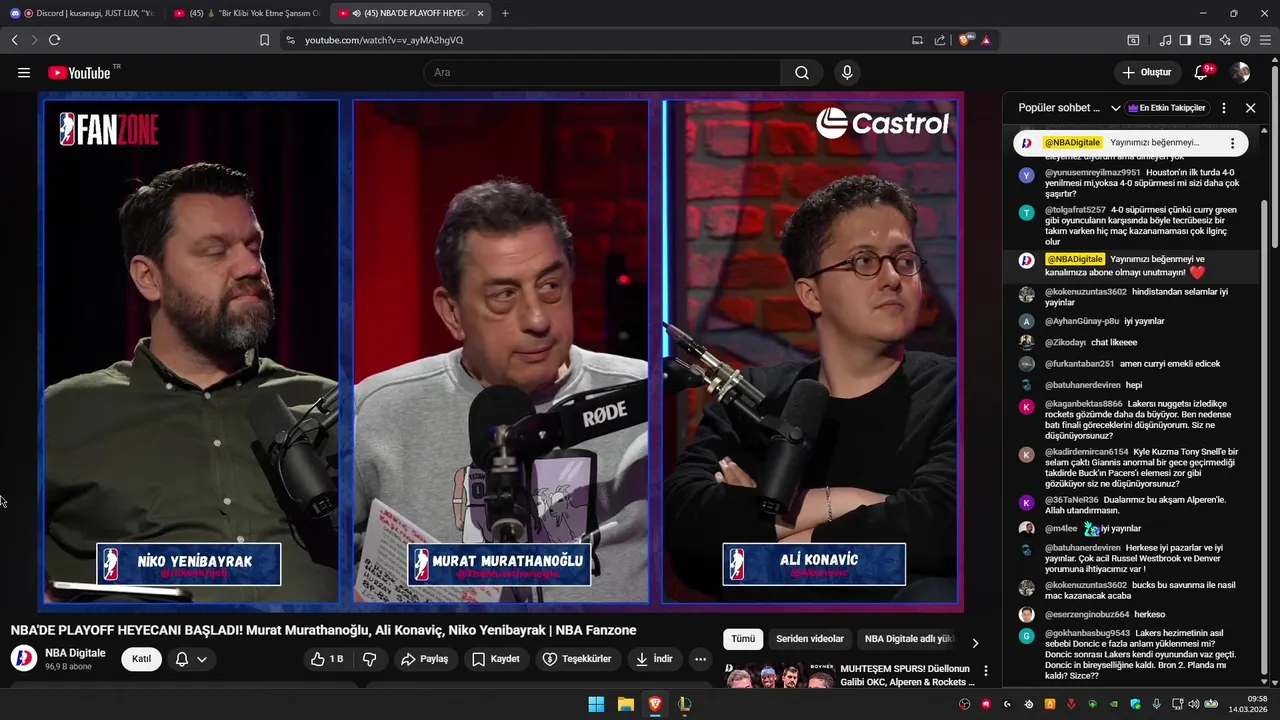Like the video (1 B)
Screen dimensions: 1280x720
(327, 659)
